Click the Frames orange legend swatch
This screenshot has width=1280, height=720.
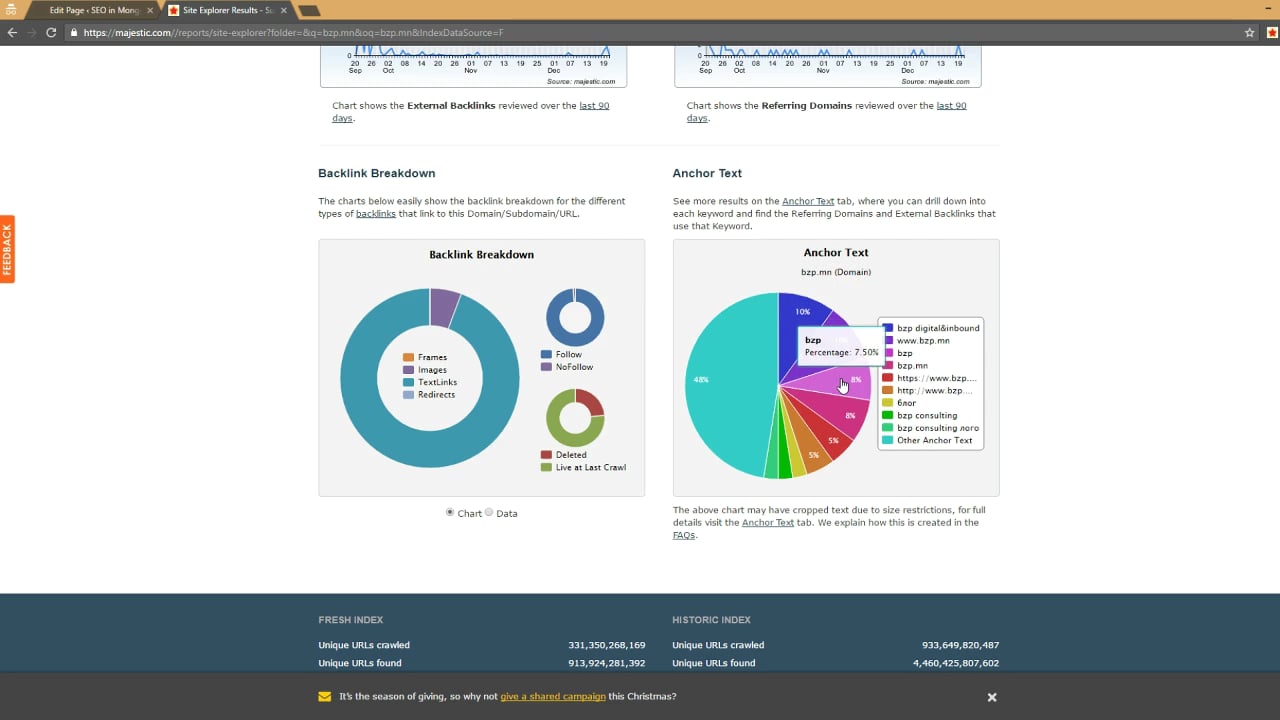pyautogui.click(x=408, y=357)
